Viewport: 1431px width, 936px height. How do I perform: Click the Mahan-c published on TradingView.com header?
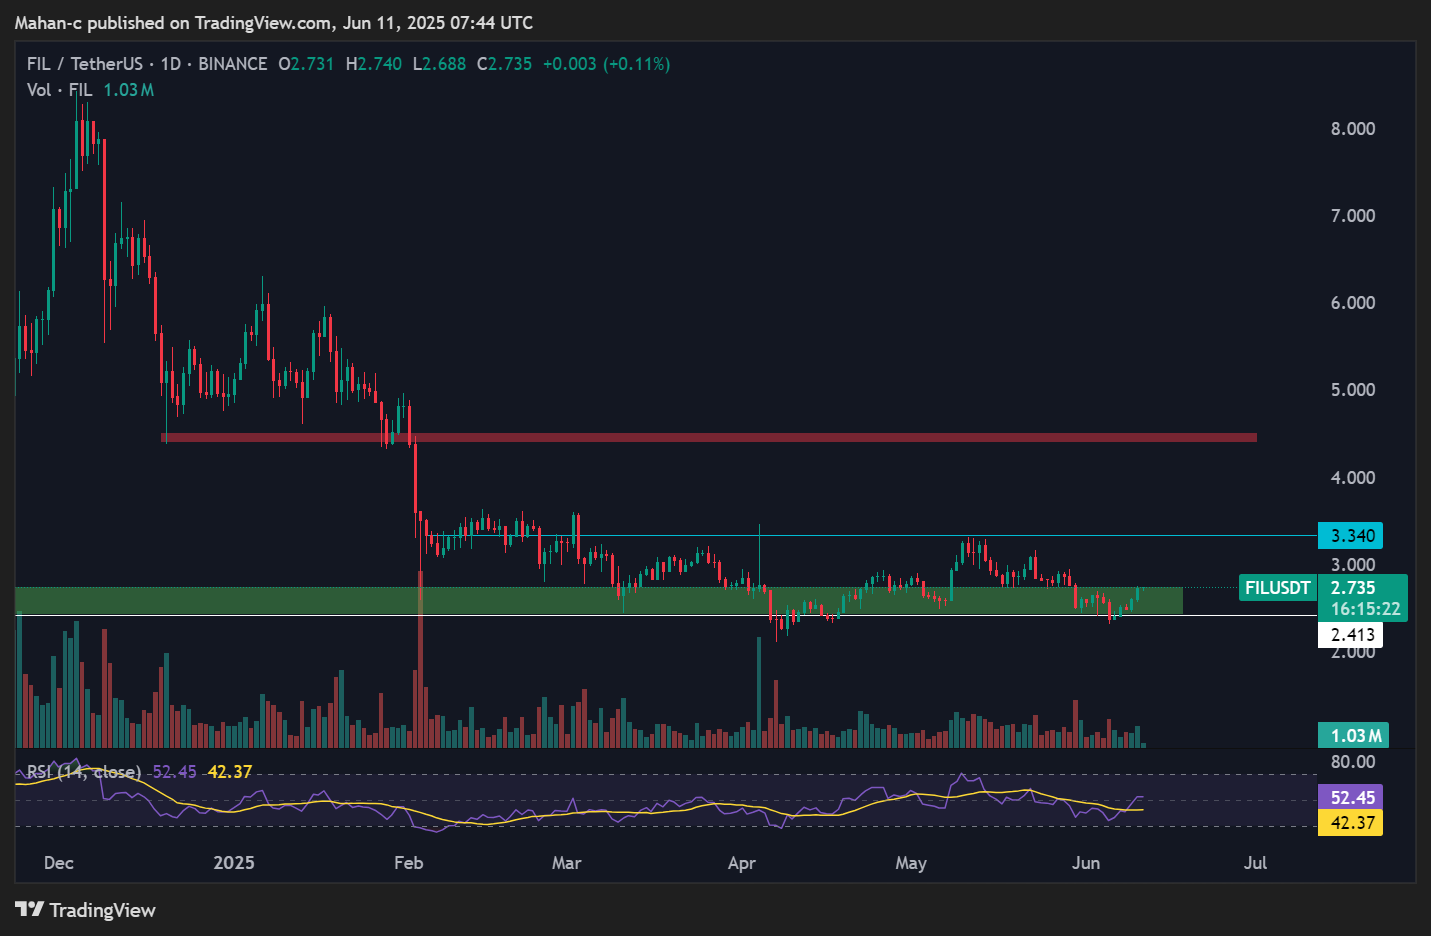point(273,22)
